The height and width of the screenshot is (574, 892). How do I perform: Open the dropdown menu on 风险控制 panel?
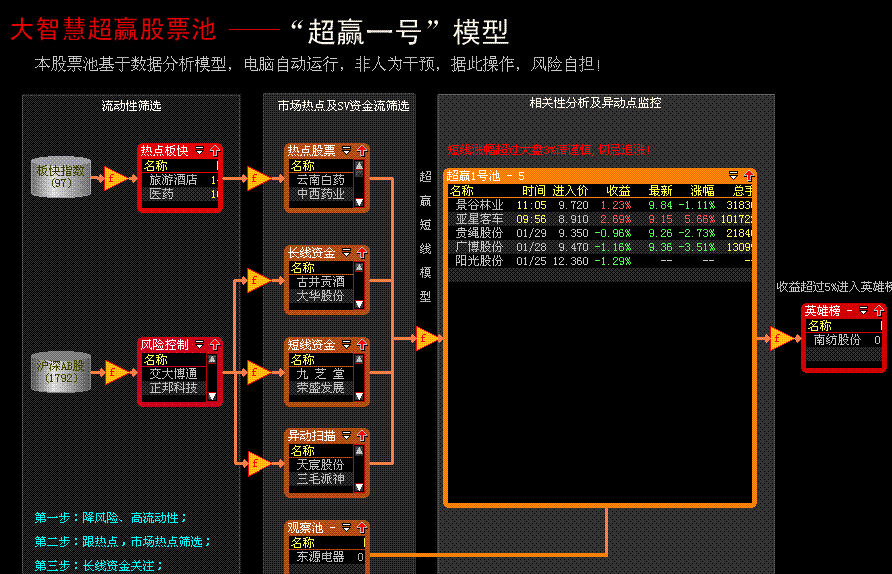pos(200,344)
